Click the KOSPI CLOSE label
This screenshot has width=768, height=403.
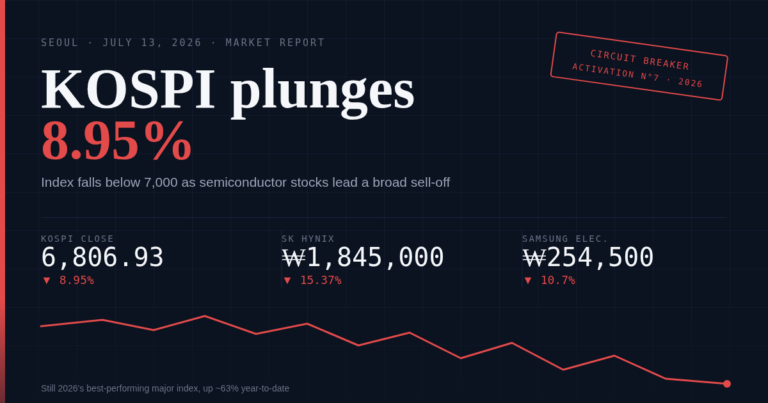[x=77, y=238]
